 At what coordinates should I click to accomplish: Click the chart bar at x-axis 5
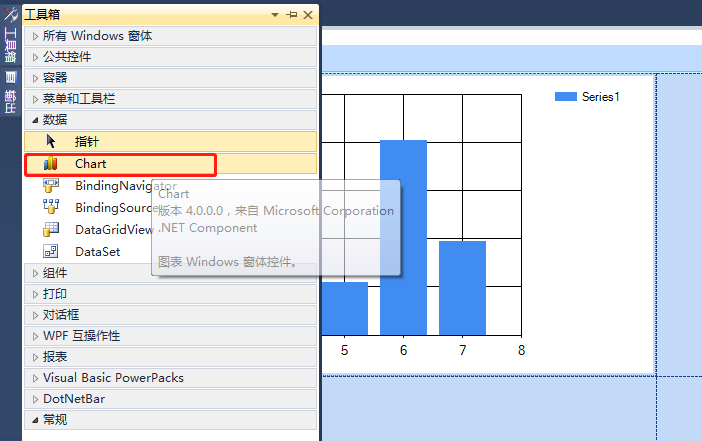[345, 308]
